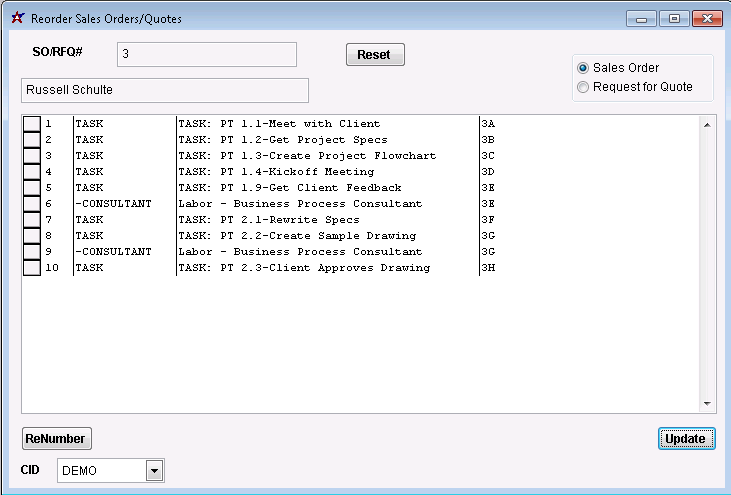Open the CID dropdown showing DEMO
The width and height of the screenshot is (731, 495).
[x=154, y=470]
